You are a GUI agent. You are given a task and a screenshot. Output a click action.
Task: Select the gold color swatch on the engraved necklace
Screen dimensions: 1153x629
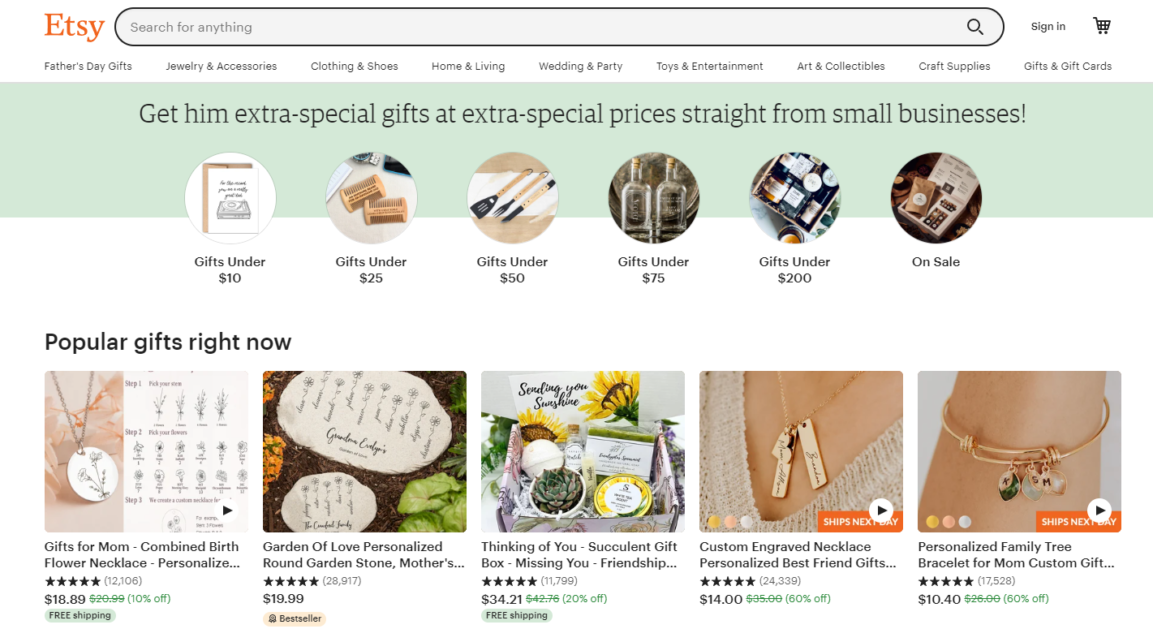coord(712,521)
